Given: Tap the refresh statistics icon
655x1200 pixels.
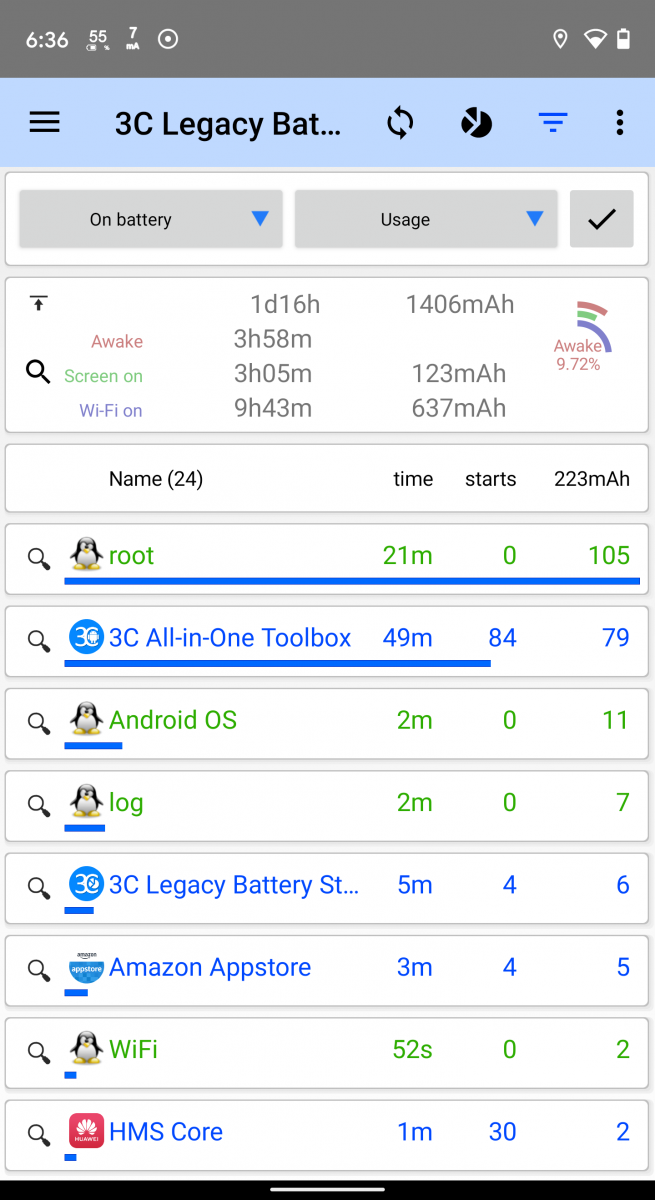Looking at the screenshot, I should tap(400, 123).
